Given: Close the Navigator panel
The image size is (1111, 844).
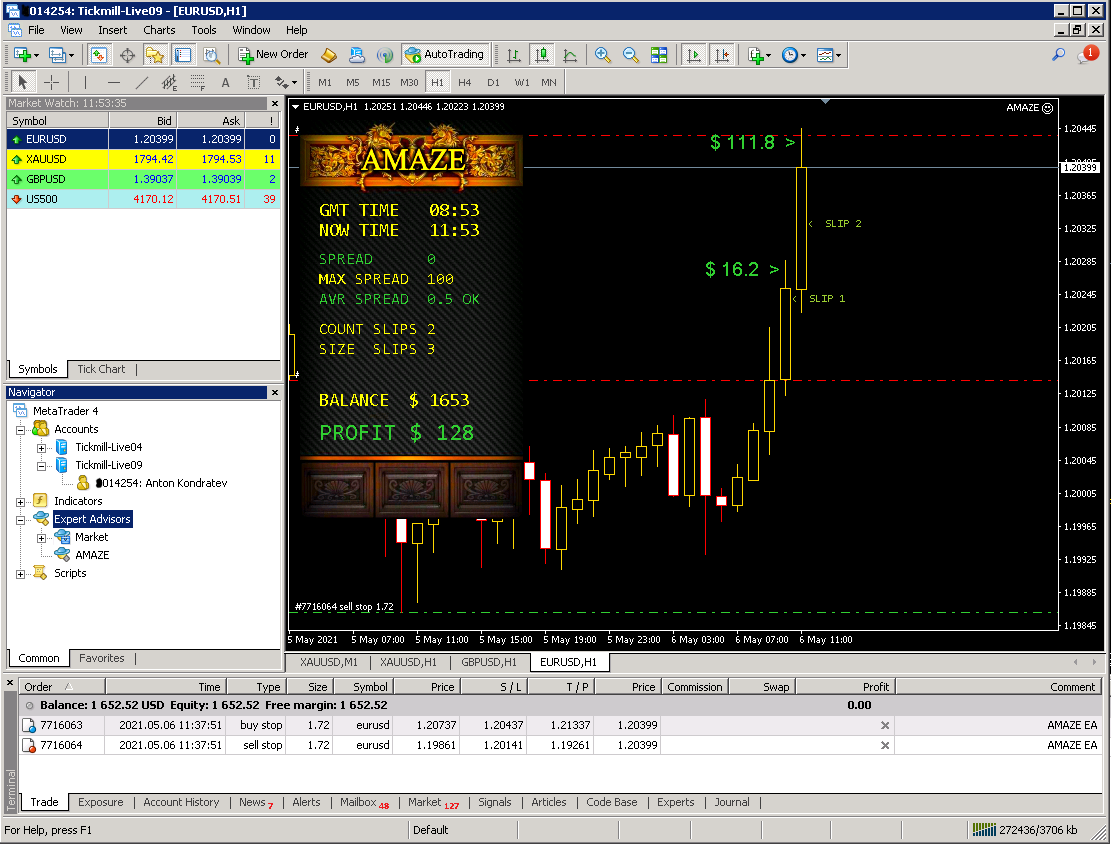Looking at the screenshot, I should point(275,393).
